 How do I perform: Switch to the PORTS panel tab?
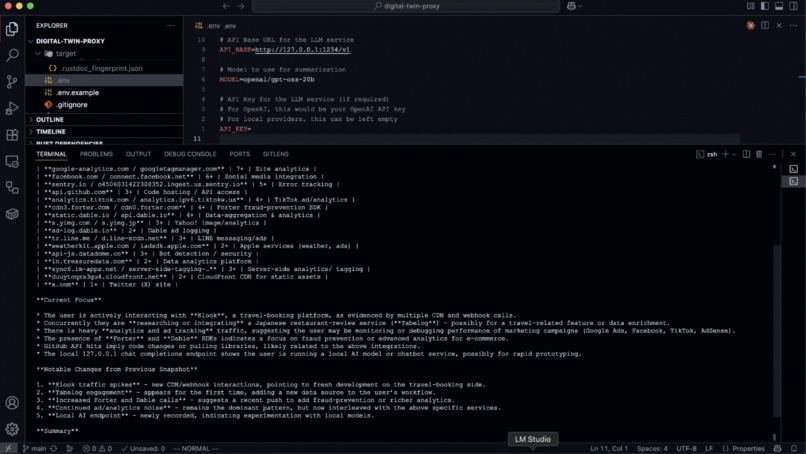(240, 154)
